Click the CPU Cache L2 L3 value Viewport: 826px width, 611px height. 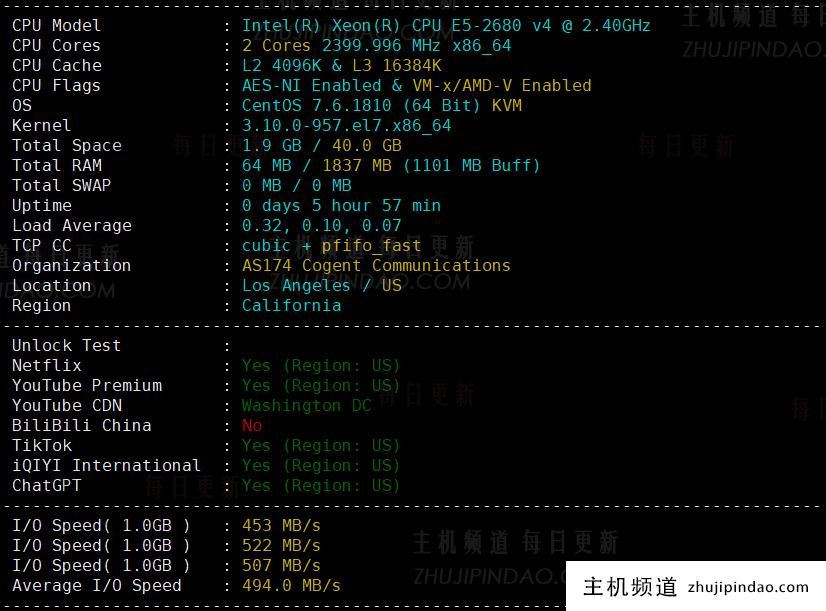click(x=341, y=65)
